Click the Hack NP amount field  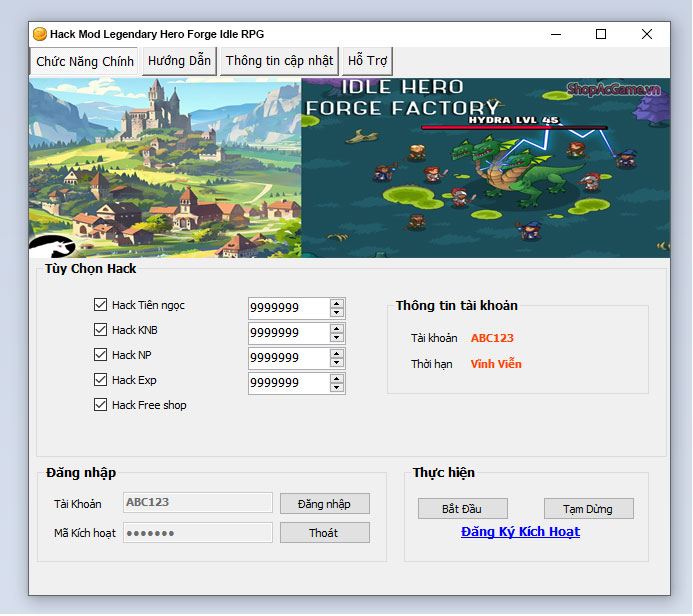289,358
